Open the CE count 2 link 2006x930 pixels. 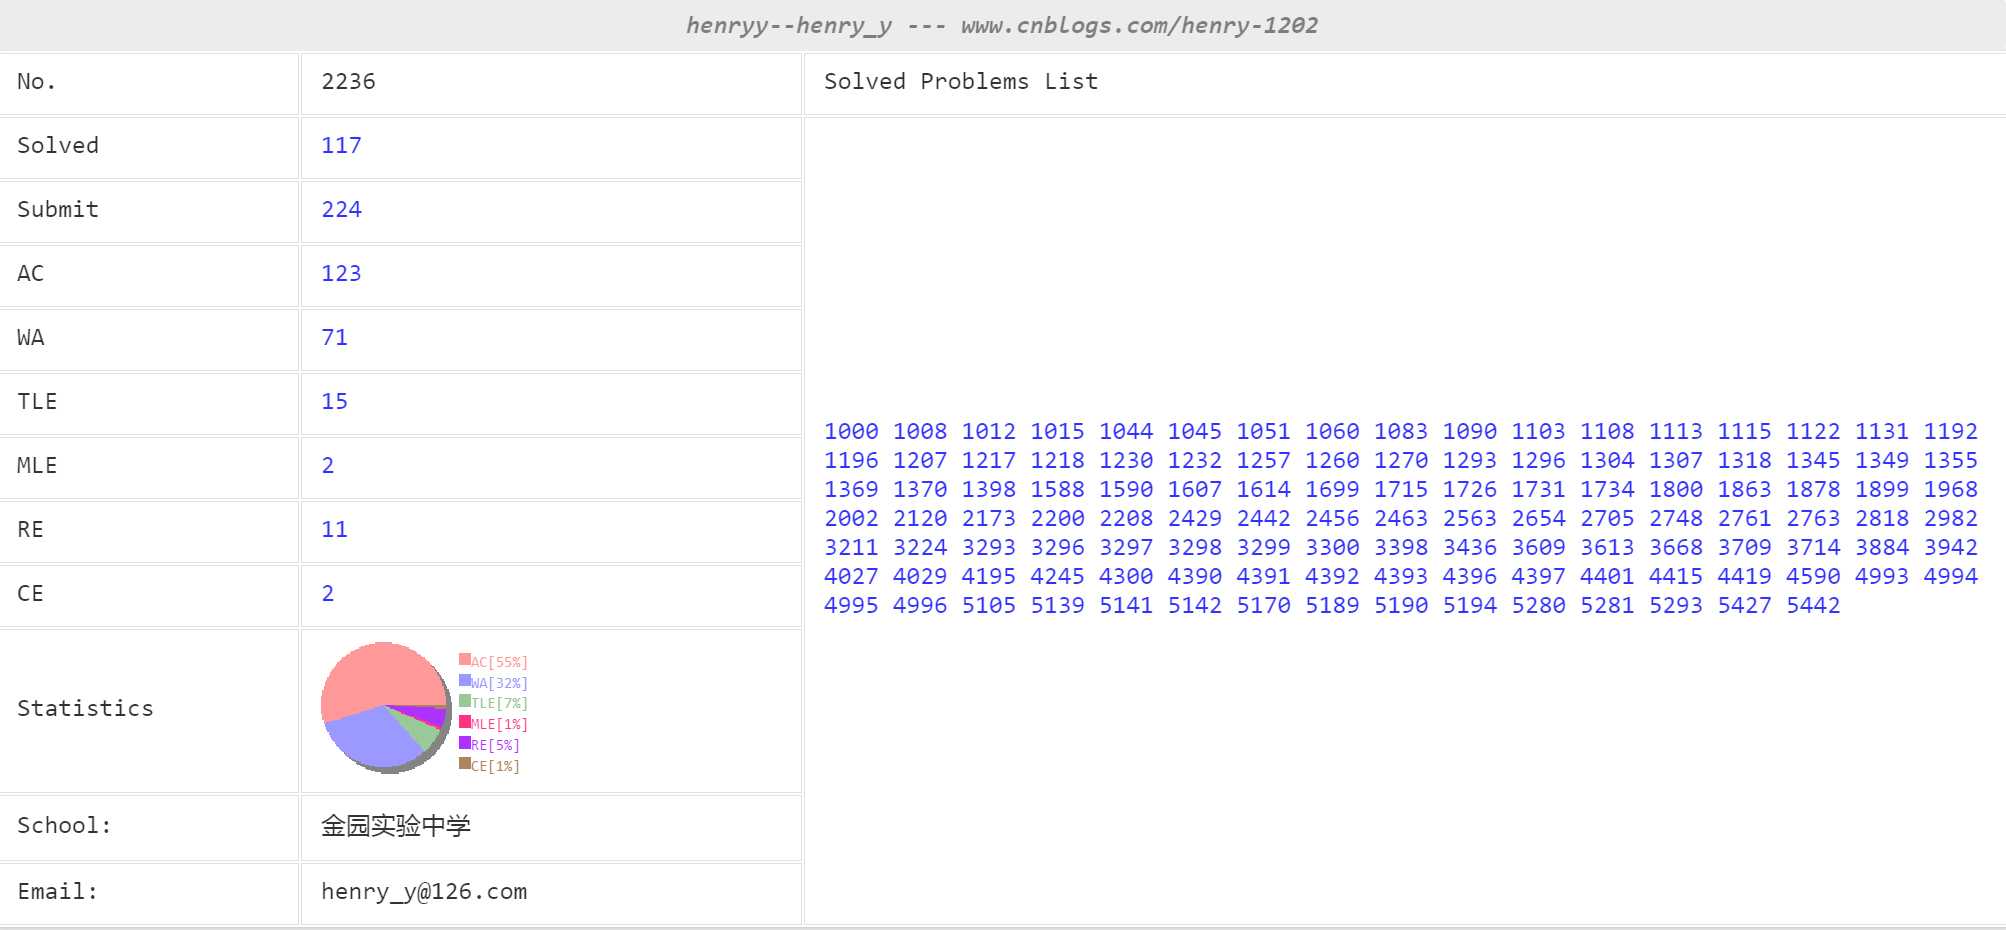328,594
